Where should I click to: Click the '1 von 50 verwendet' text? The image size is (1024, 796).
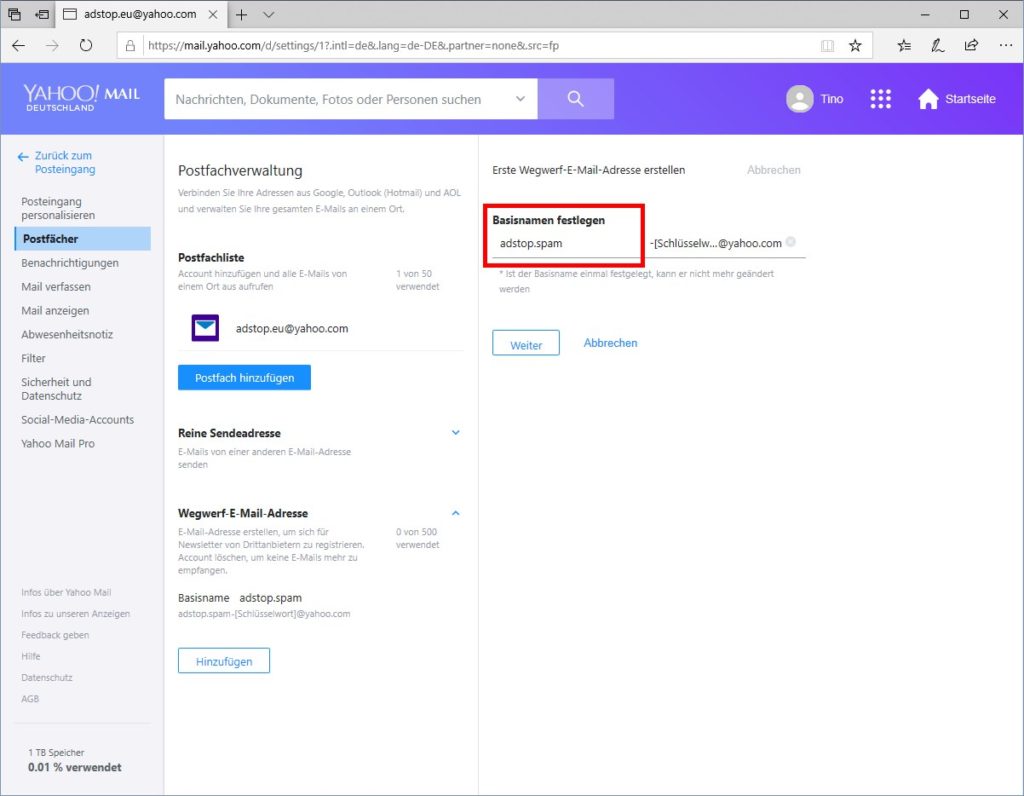[417, 280]
